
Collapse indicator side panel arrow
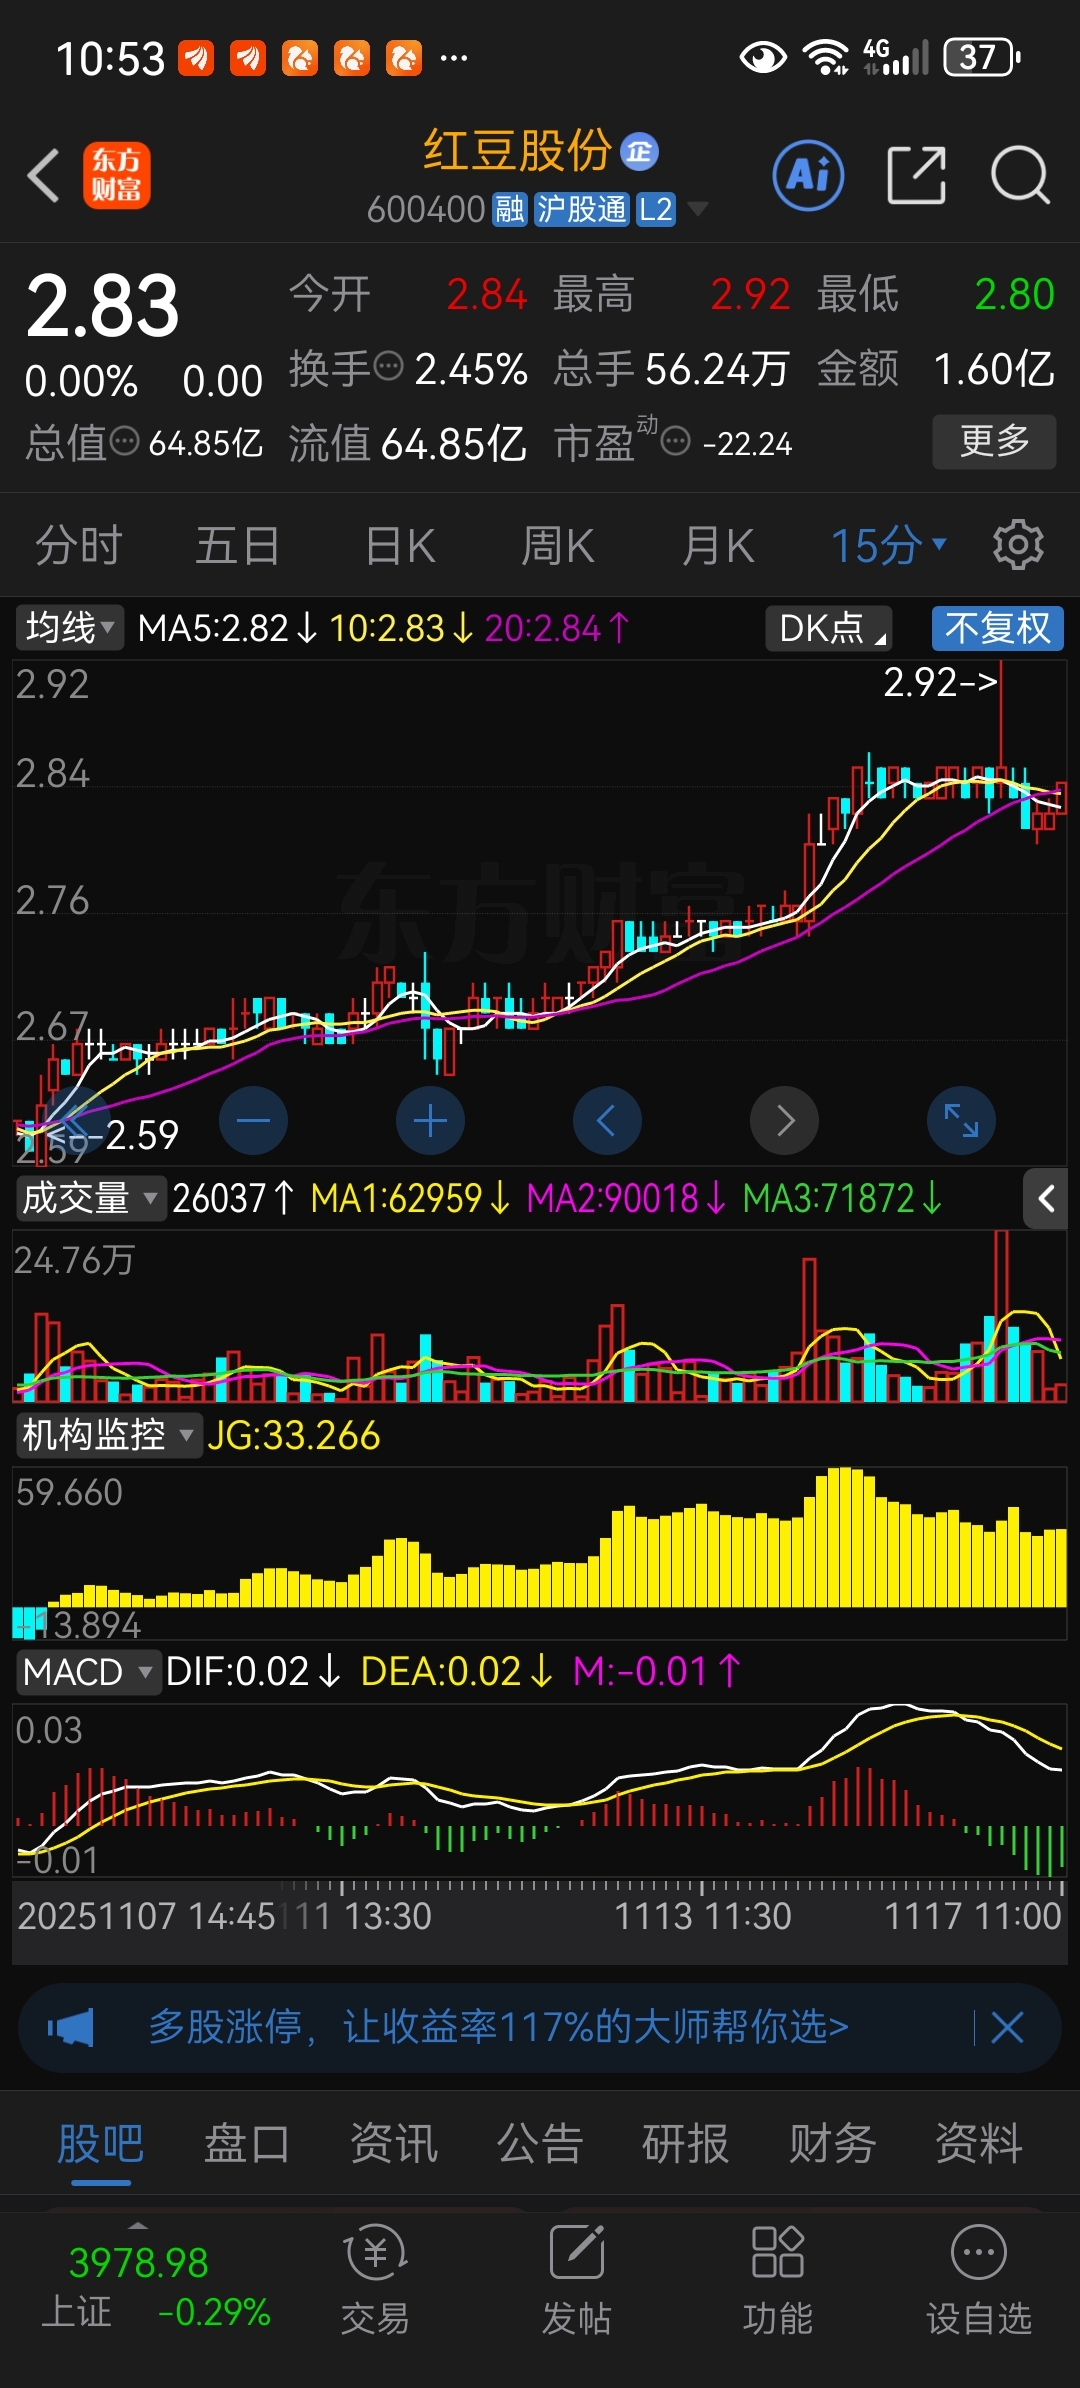coord(1046,1198)
